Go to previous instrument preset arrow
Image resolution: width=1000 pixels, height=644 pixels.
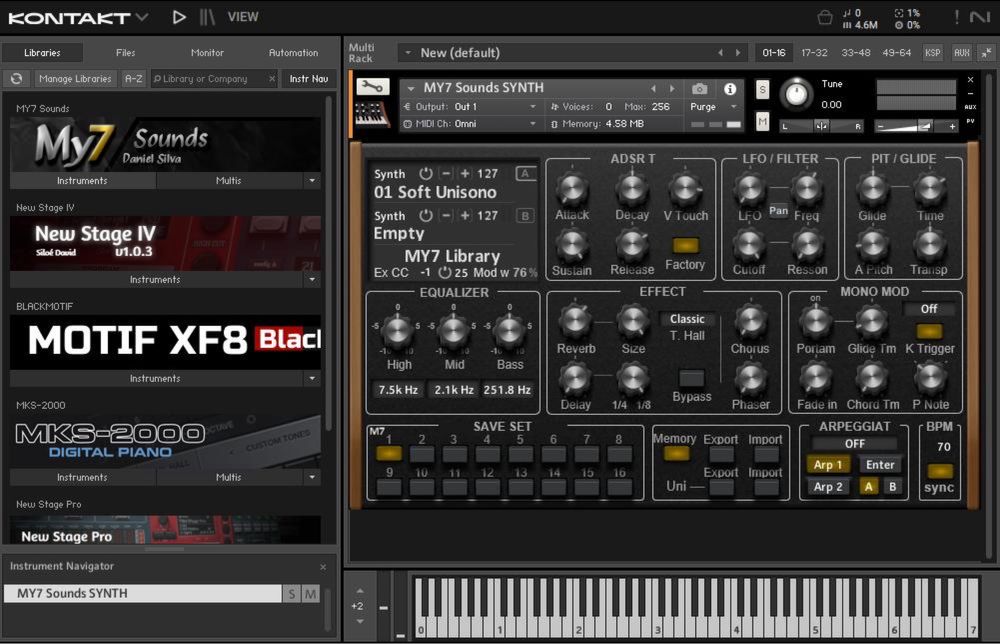[x=654, y=89]
